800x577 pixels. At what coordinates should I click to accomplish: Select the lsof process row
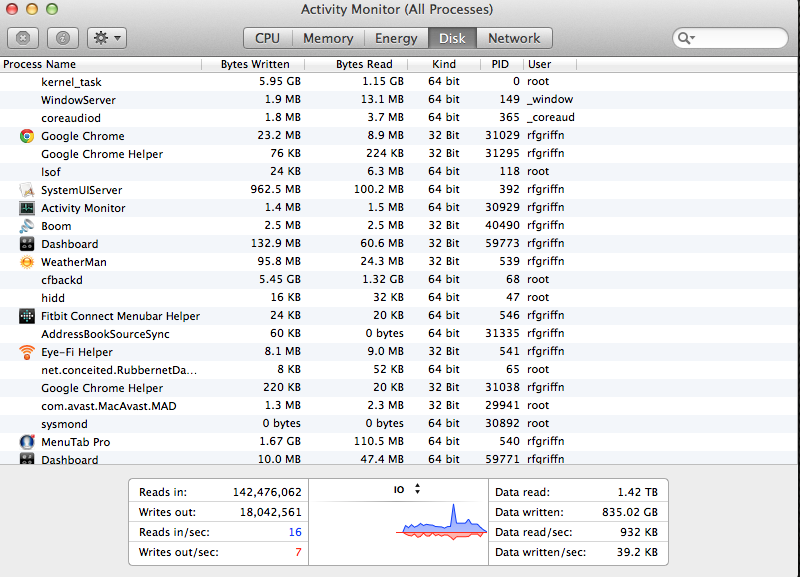(x=398, y=171)
